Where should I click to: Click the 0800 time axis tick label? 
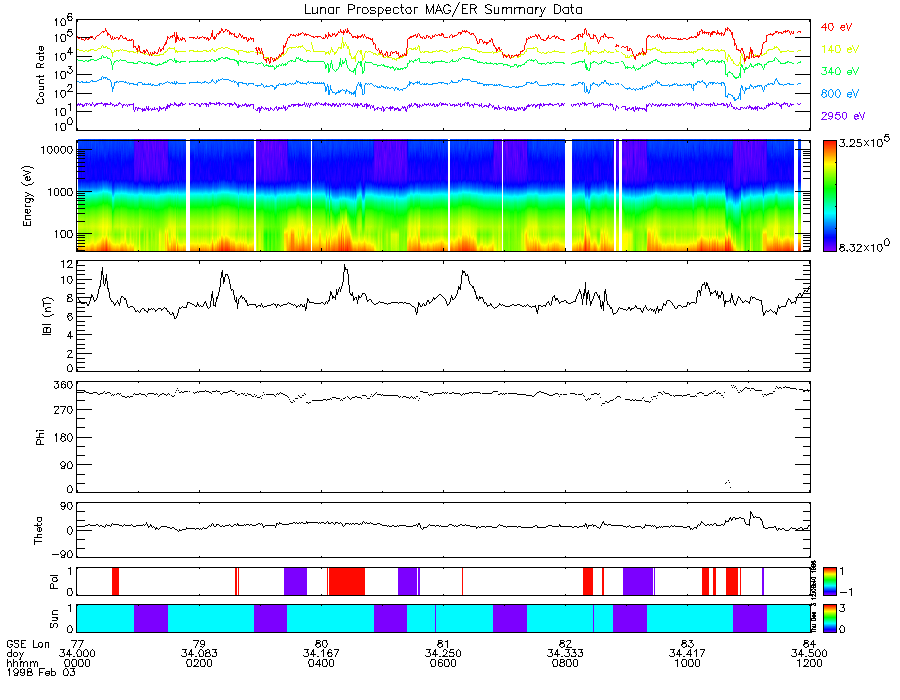565,663
